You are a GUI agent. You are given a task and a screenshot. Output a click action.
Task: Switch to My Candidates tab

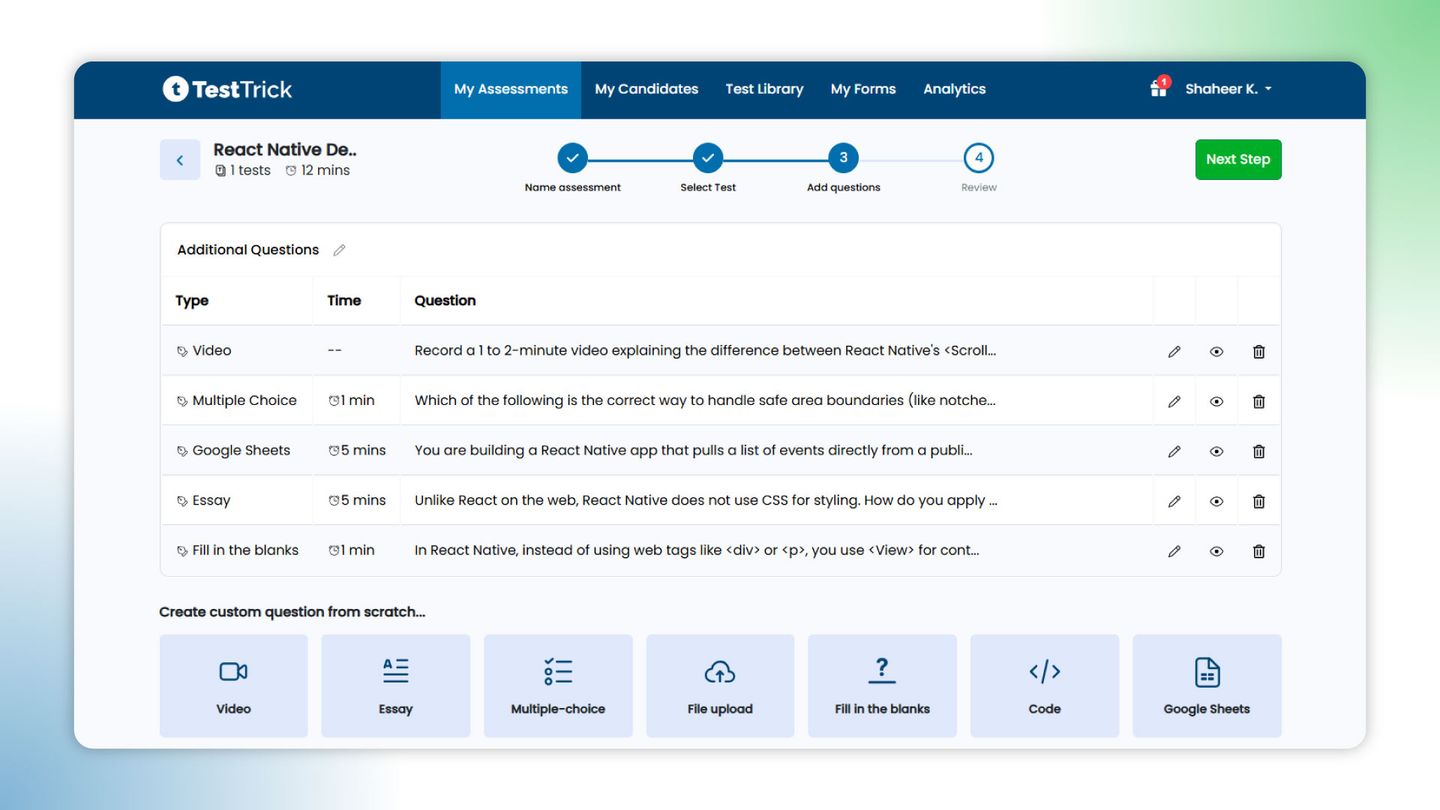[646, 89]
